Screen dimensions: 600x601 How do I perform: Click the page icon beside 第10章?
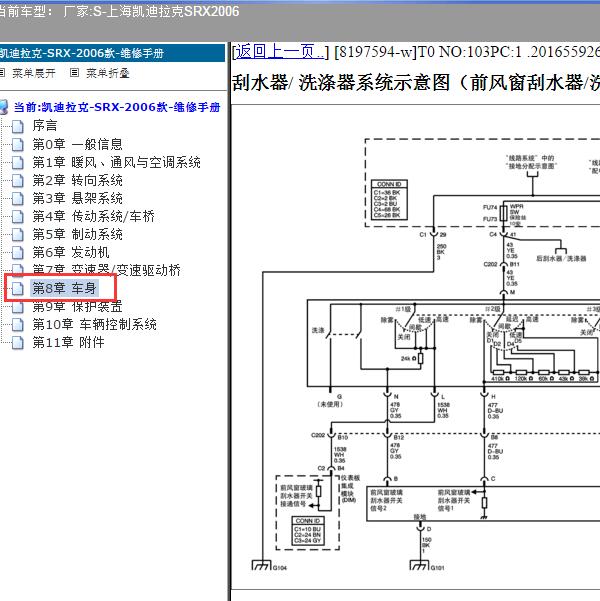coord(18,325)
